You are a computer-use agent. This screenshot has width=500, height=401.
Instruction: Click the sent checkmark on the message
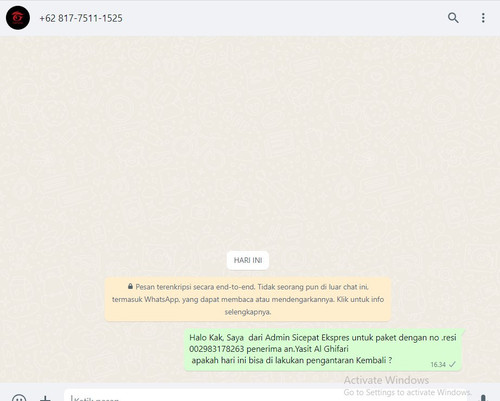click(x=452, y=364)
